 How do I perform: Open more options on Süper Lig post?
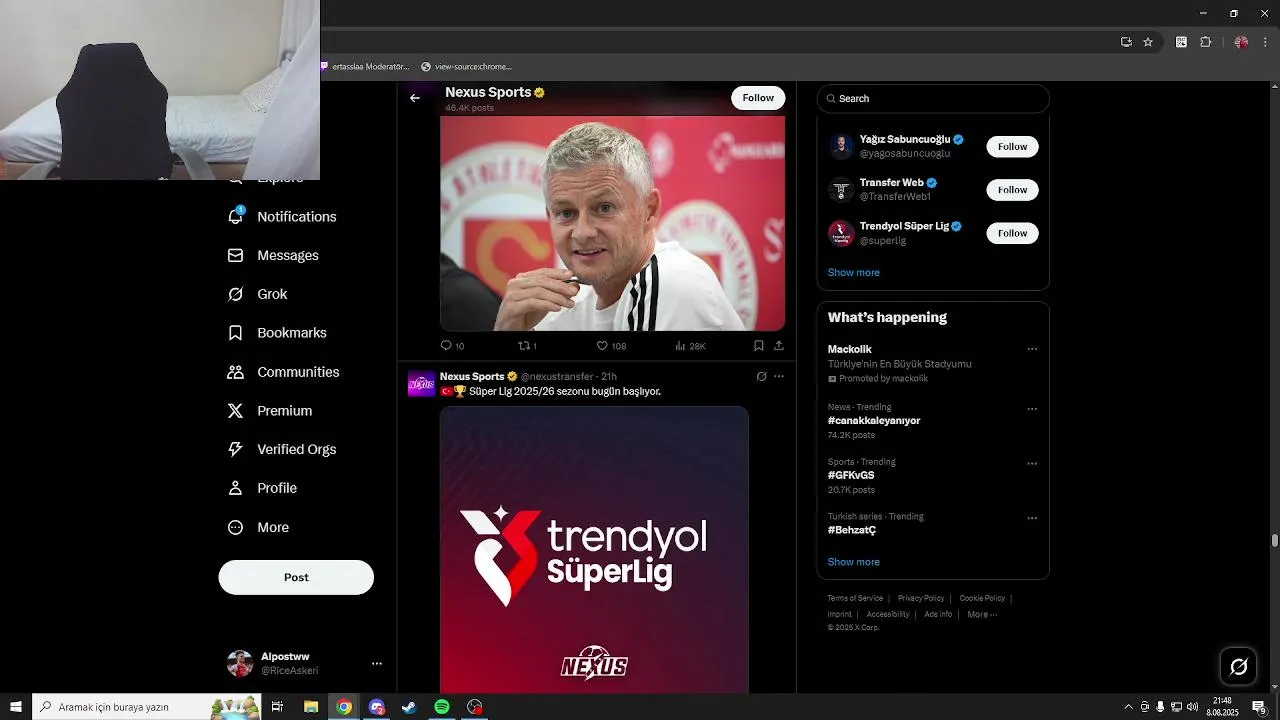[x=779, y=376]
